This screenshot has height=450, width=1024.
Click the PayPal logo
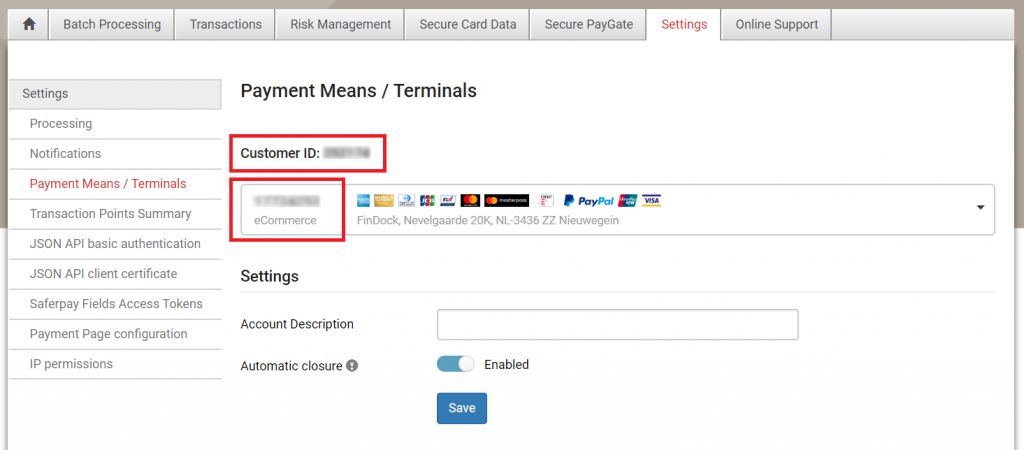tap(589, 201)
